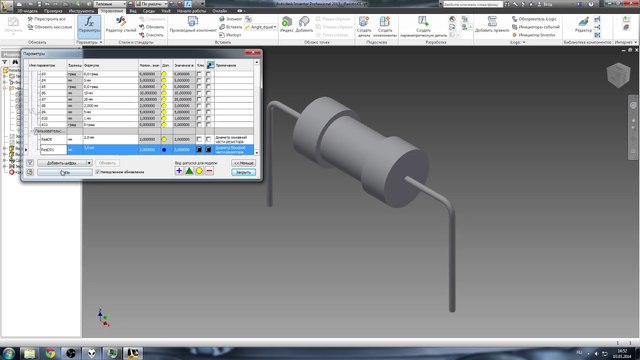Click the Import tool in the Insert panel
This screenshot has width=640, height=360.
[x=230, y=35]
